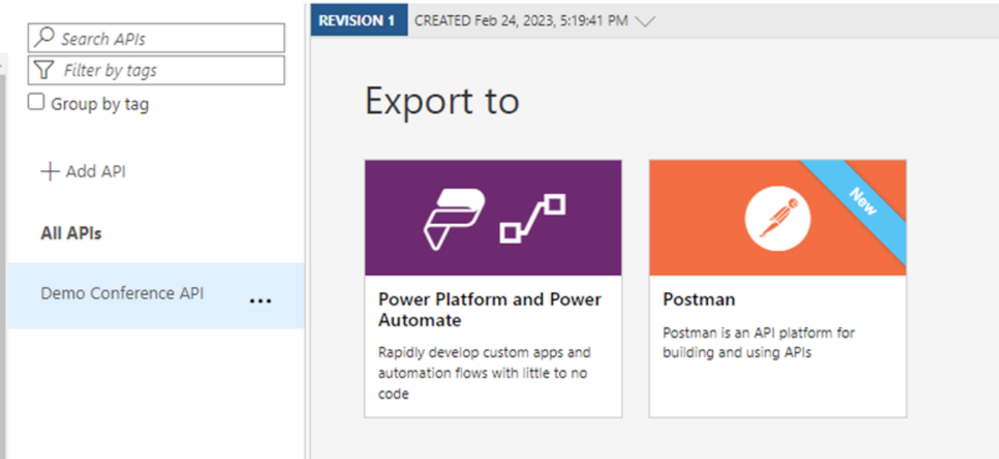Image resolution: width=999 pixels, height=459 pixels.
Task: Focus the Search APIs input field
Action: coord(156,38)
